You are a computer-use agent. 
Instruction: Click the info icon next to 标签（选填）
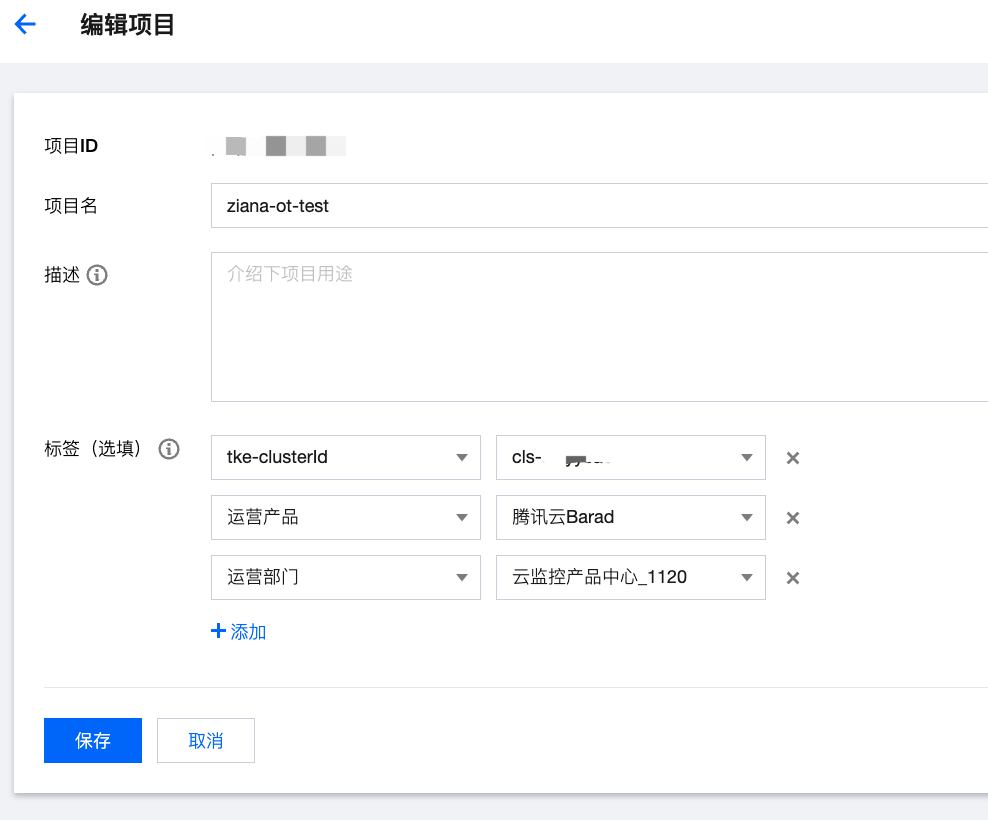point(169,449)
